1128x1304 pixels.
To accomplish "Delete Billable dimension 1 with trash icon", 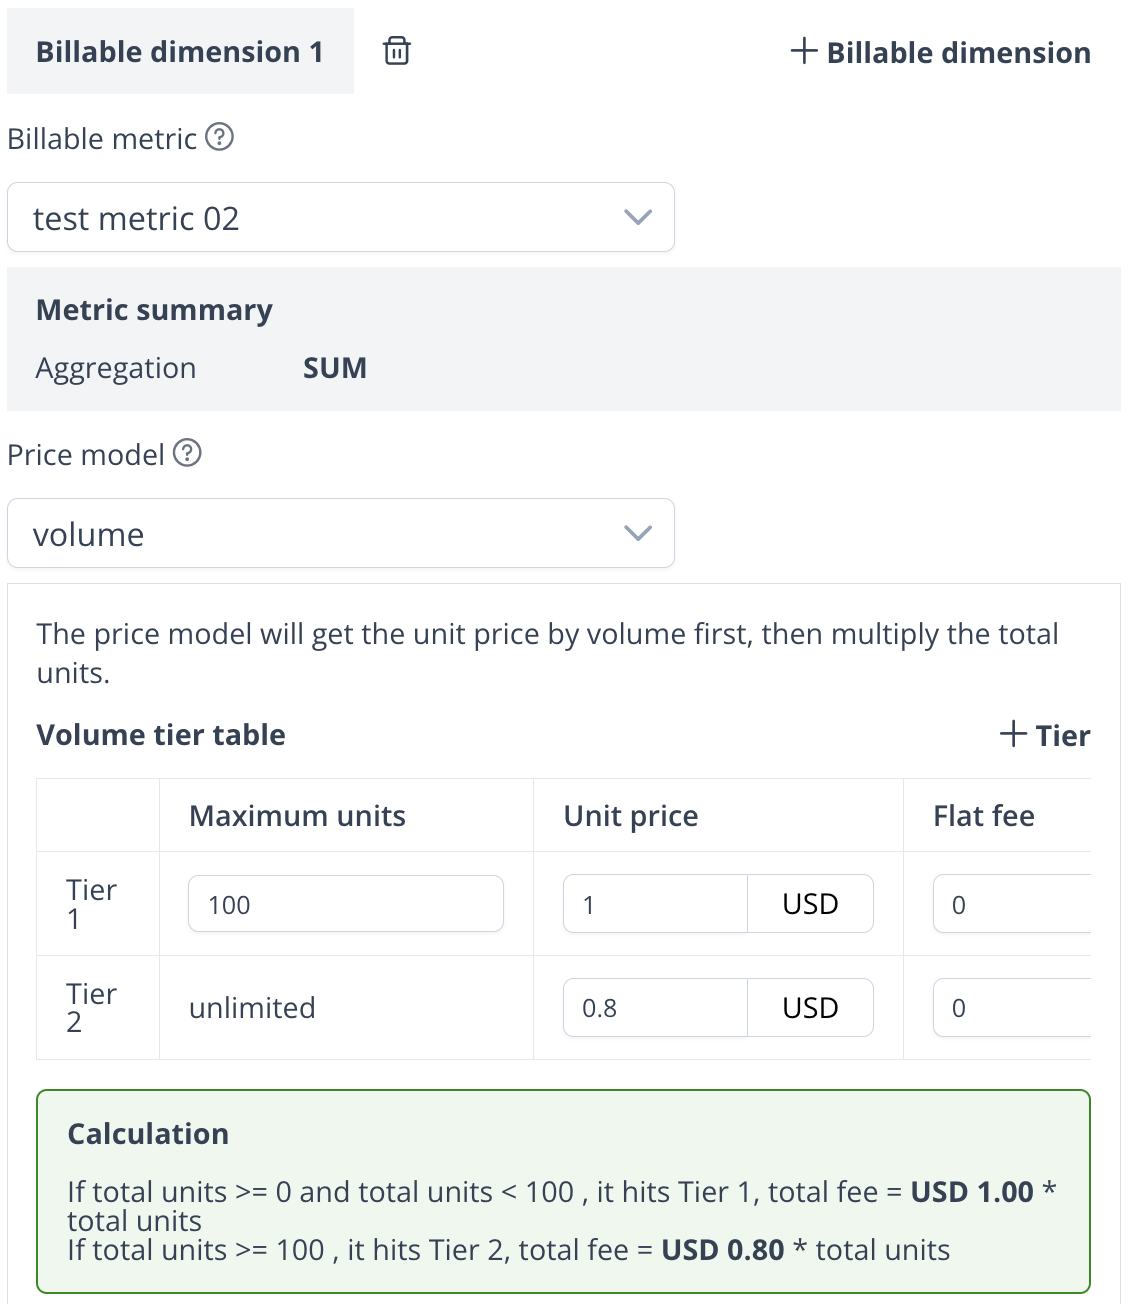I will pos(397,51).
